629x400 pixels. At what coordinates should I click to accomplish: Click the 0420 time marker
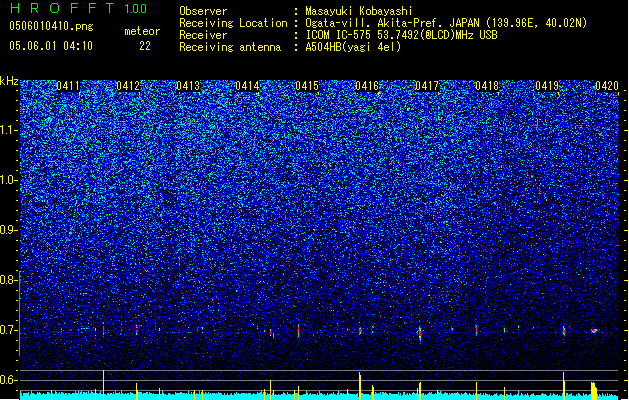pyautogui.click(x=607, y=86)
